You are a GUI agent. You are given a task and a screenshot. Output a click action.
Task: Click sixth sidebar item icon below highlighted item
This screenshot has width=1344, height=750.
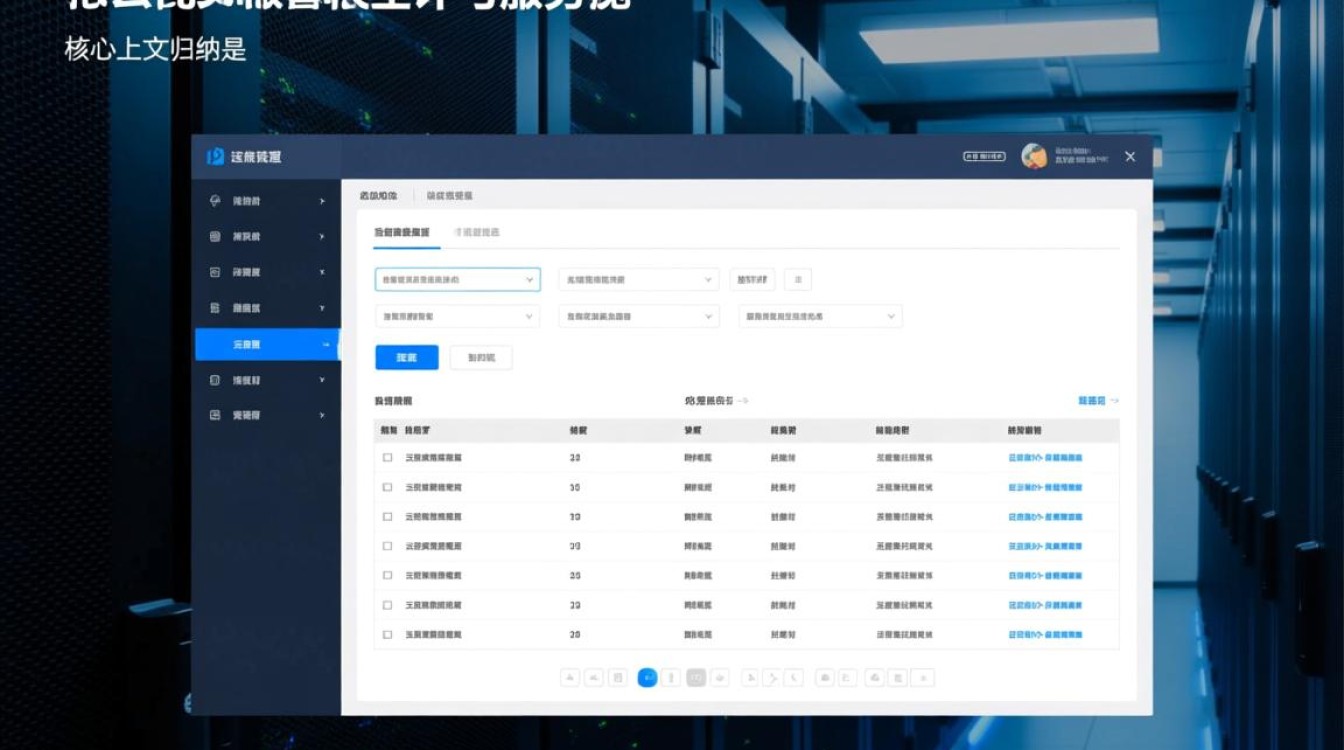click(215, 380)
